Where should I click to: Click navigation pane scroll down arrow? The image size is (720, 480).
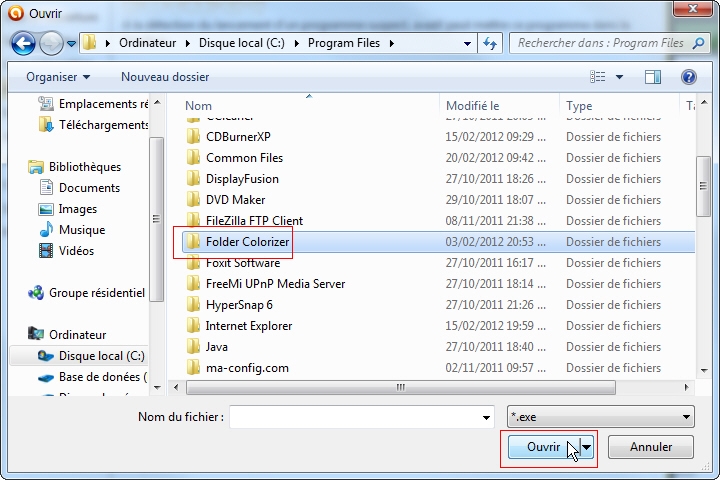[x=157, y=388]
